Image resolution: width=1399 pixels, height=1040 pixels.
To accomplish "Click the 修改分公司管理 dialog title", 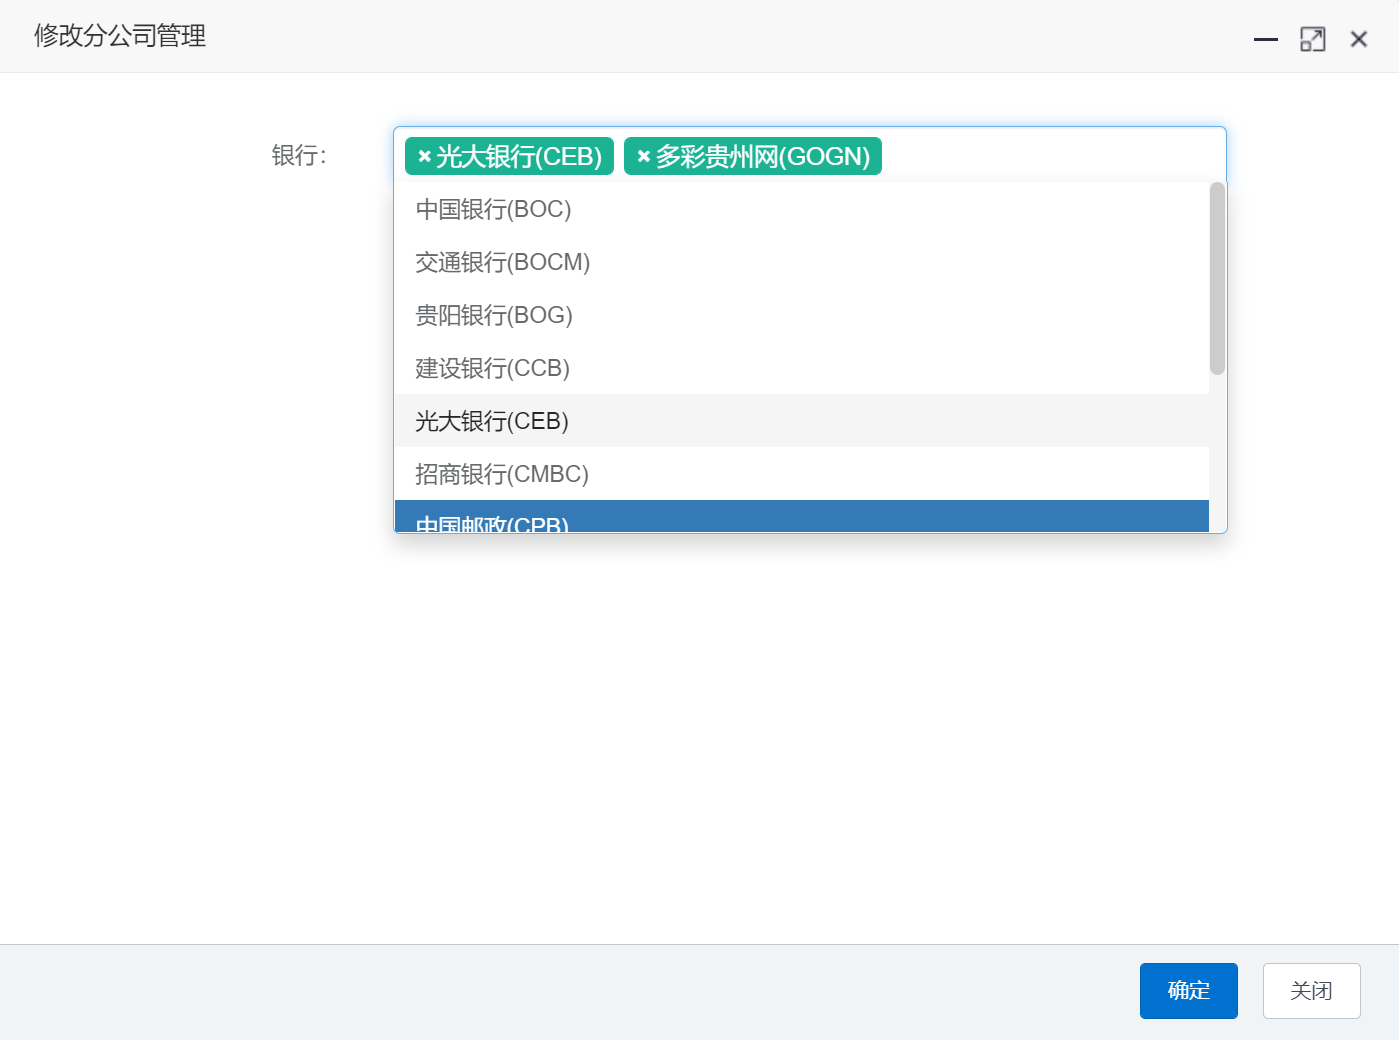I will point(120,36).
